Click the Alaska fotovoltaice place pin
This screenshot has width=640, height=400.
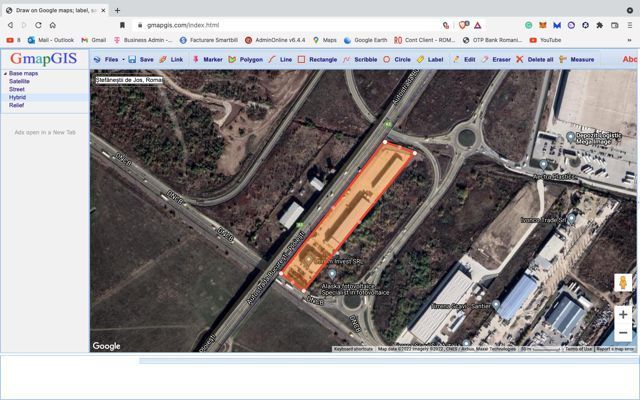[x=332, y=273]
